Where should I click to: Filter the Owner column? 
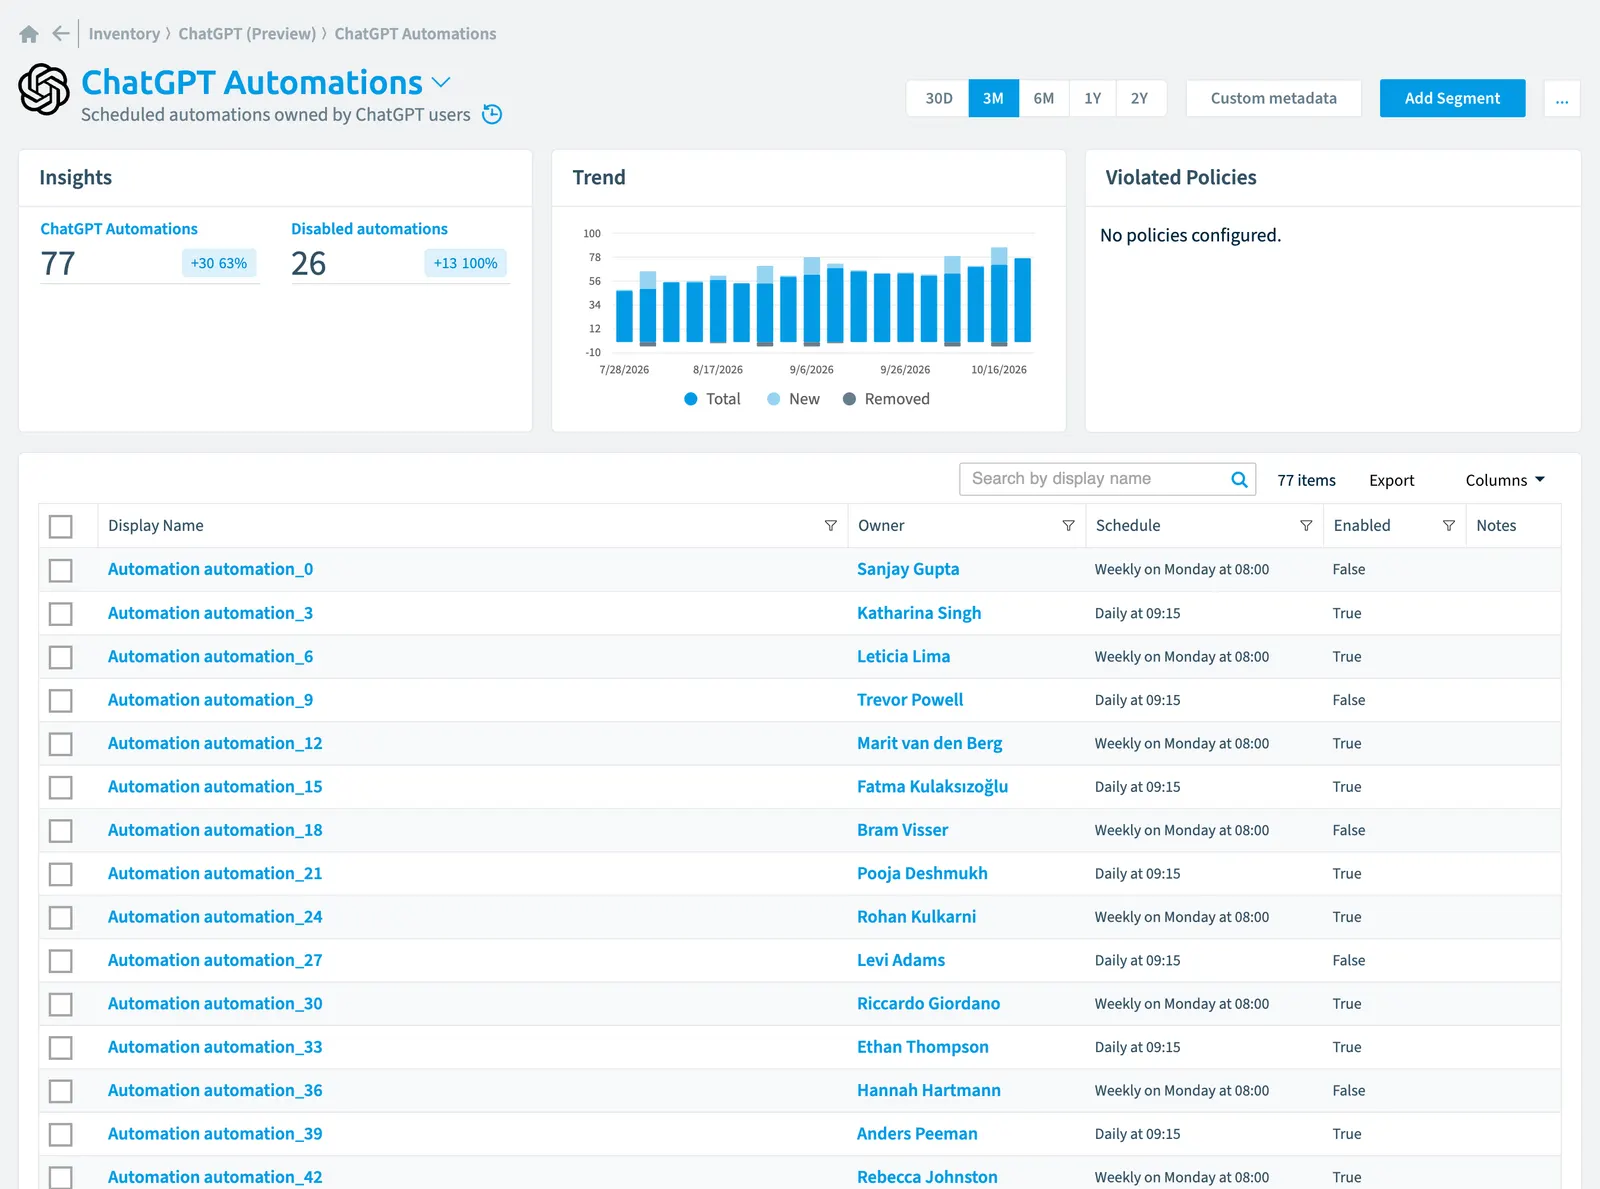click(x=1068, y=526)
